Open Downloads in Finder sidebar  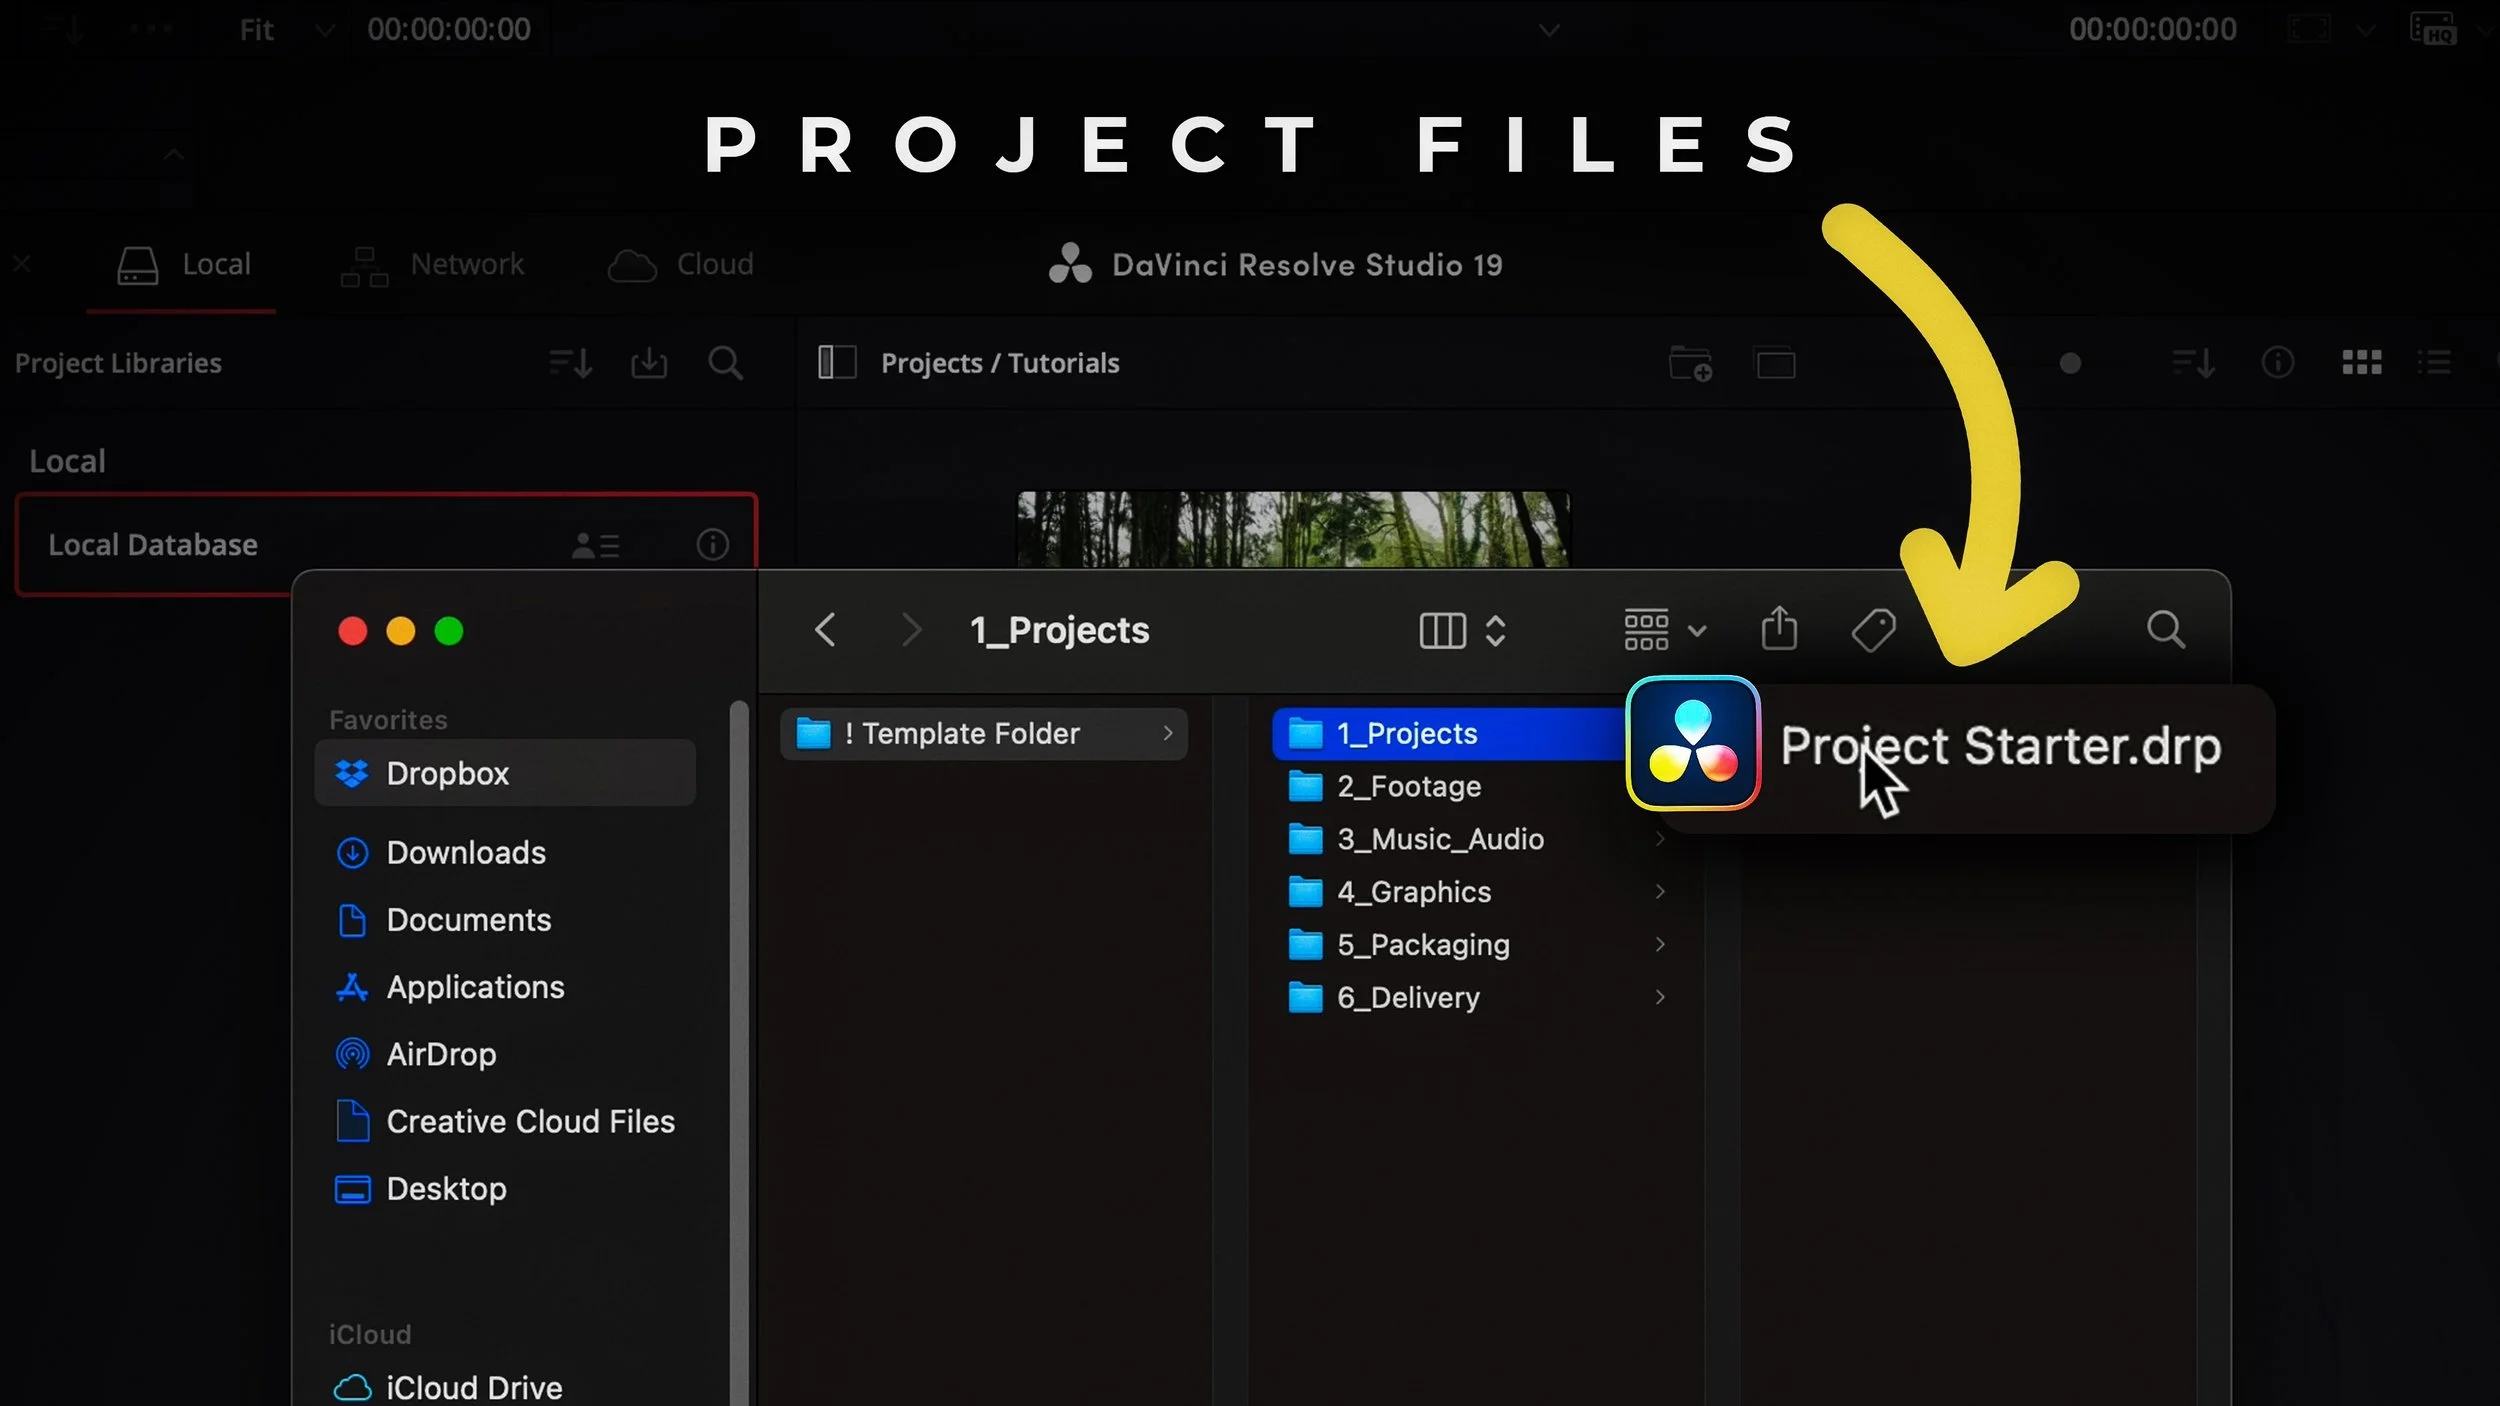pos(465,853)
